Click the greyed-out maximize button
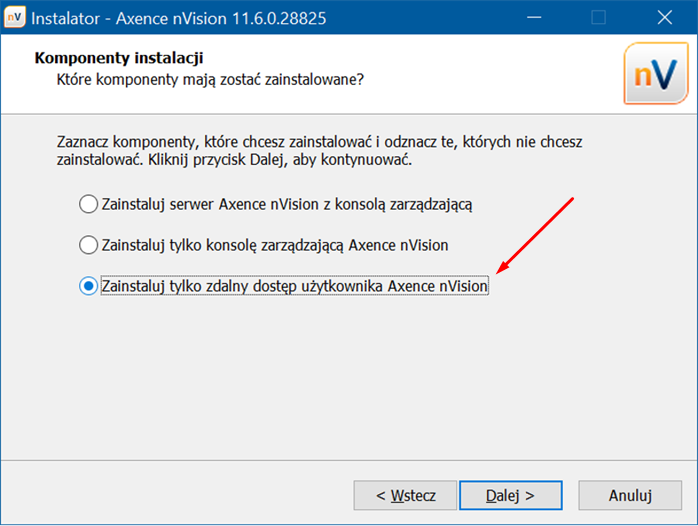The height and width of the screenshot is (526, 698). click(x=598, y=18)
